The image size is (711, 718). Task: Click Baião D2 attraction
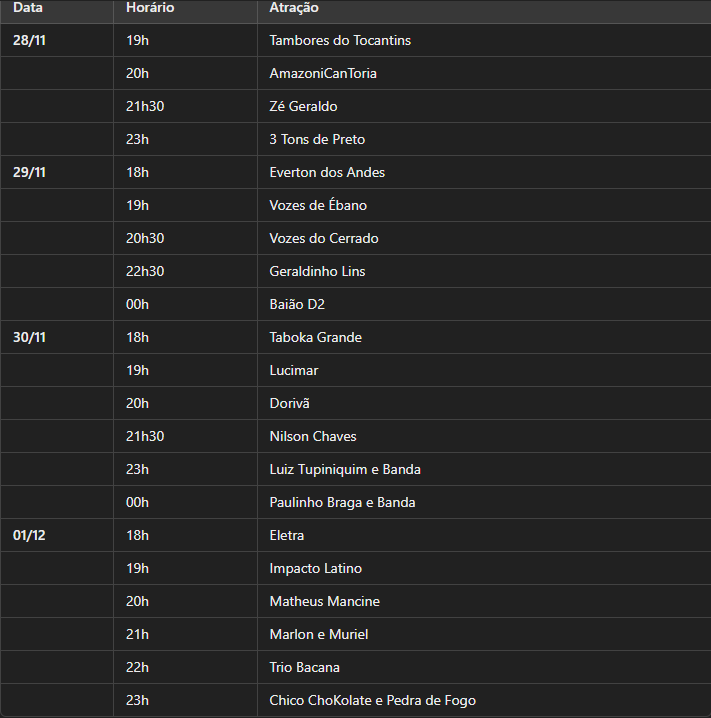click(297, 304)
